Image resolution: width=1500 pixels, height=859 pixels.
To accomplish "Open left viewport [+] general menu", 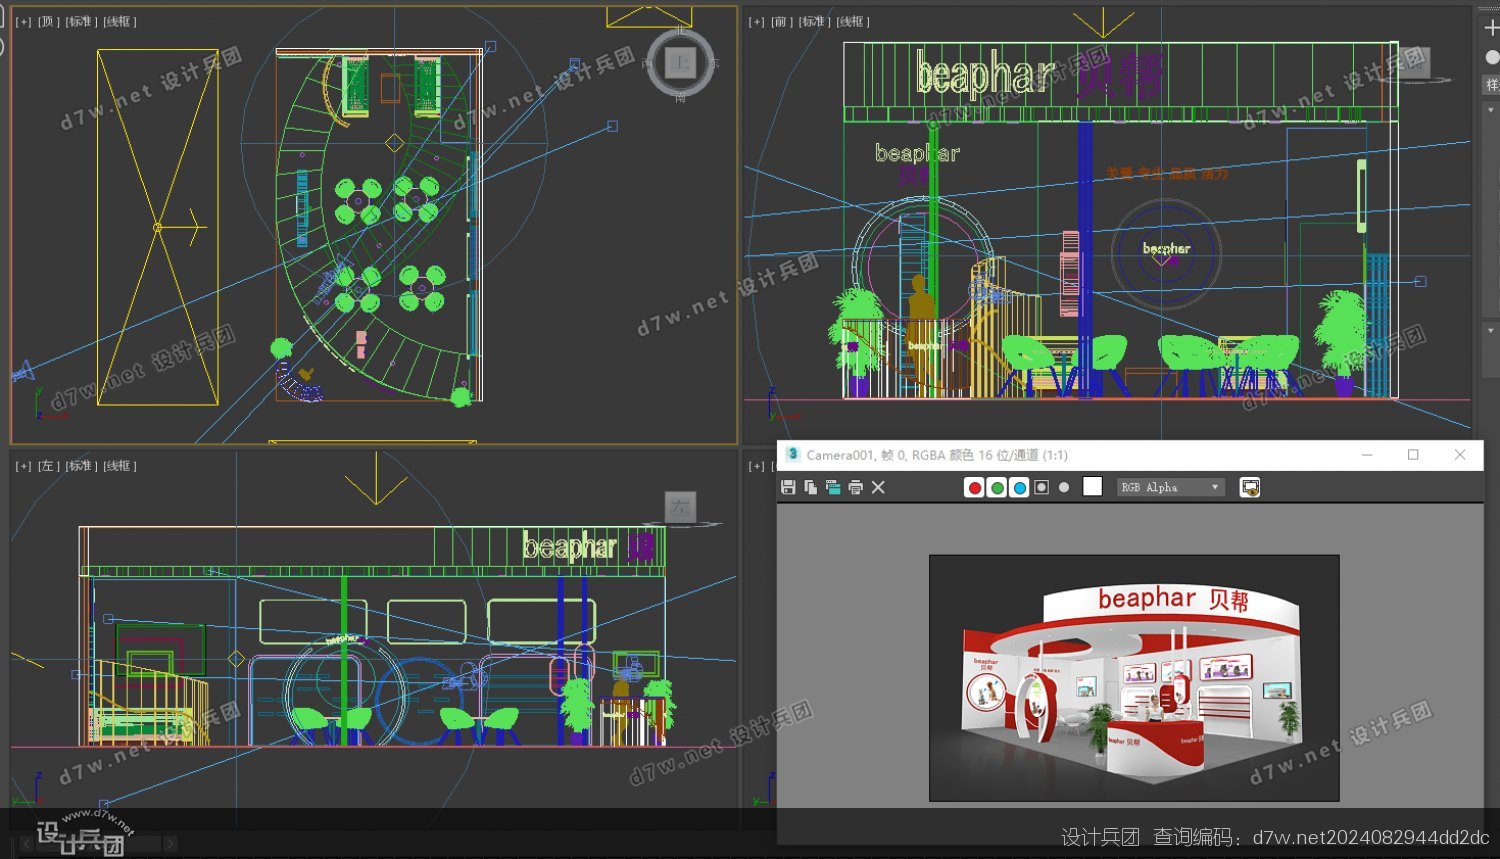I will 23,466.
